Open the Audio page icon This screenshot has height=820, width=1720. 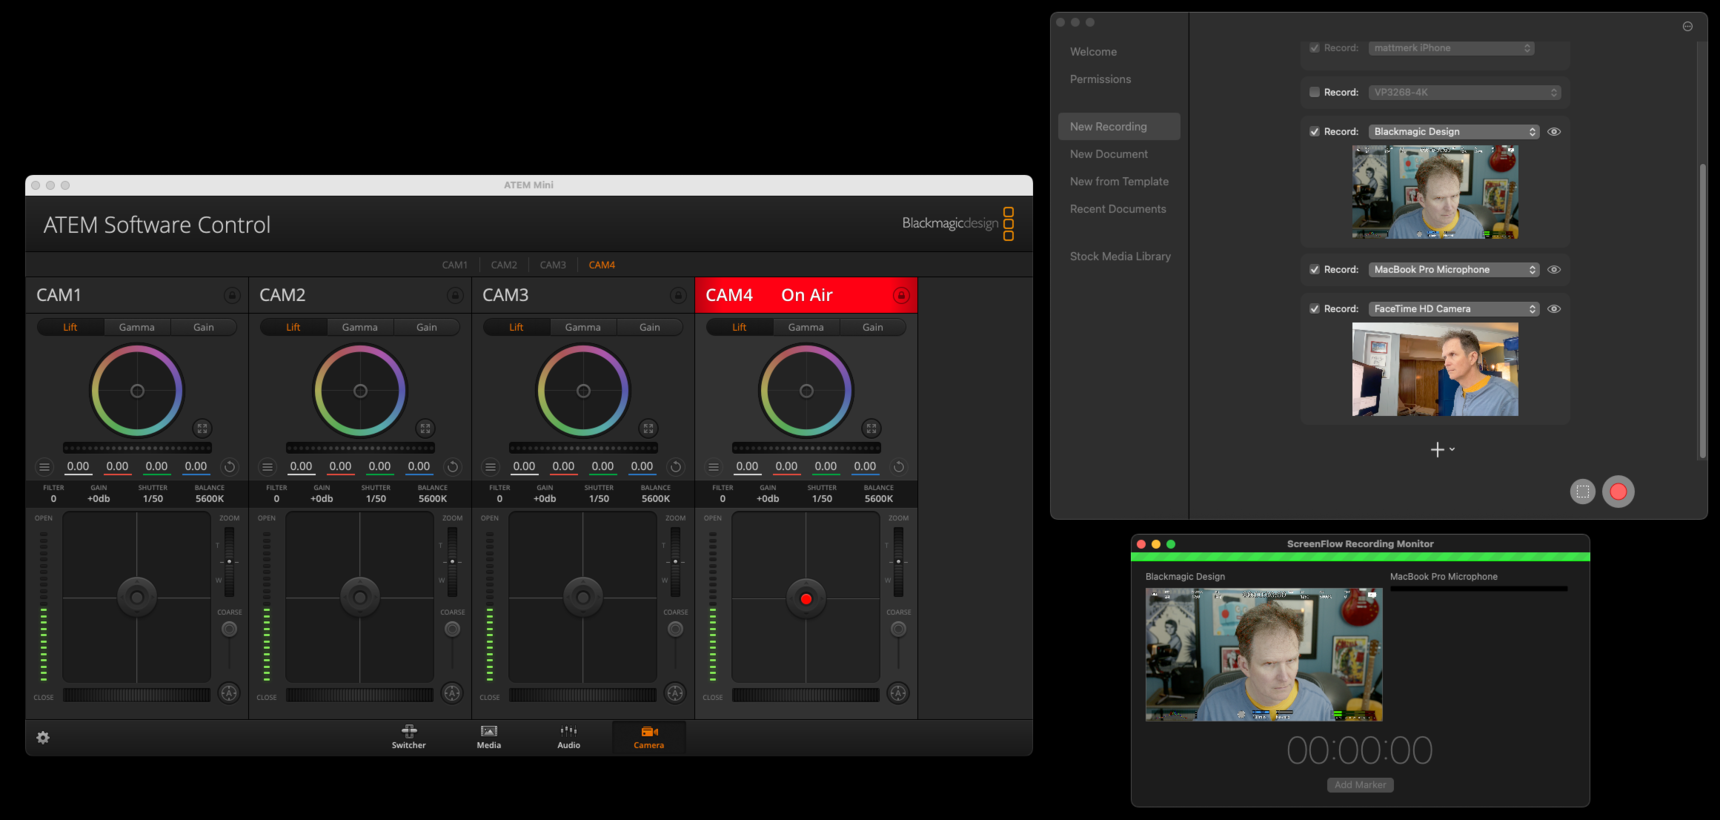[569, 736]
